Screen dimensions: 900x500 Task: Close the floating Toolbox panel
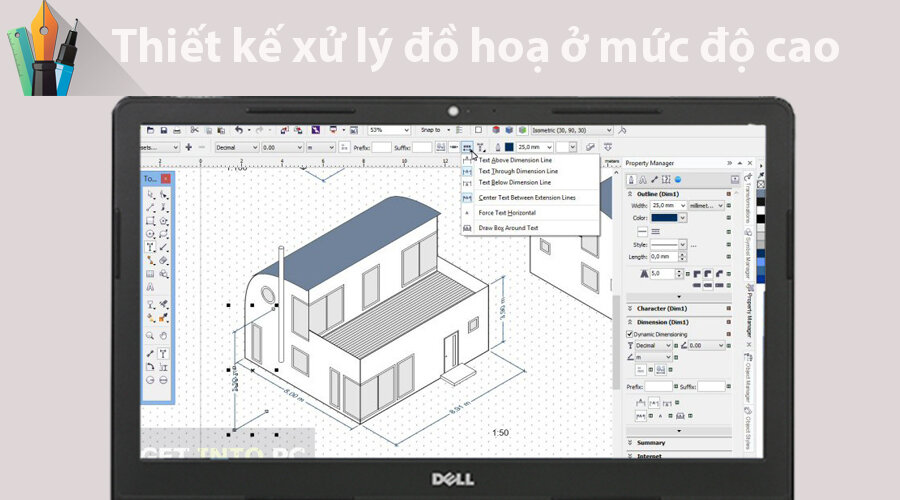point(166,179)
